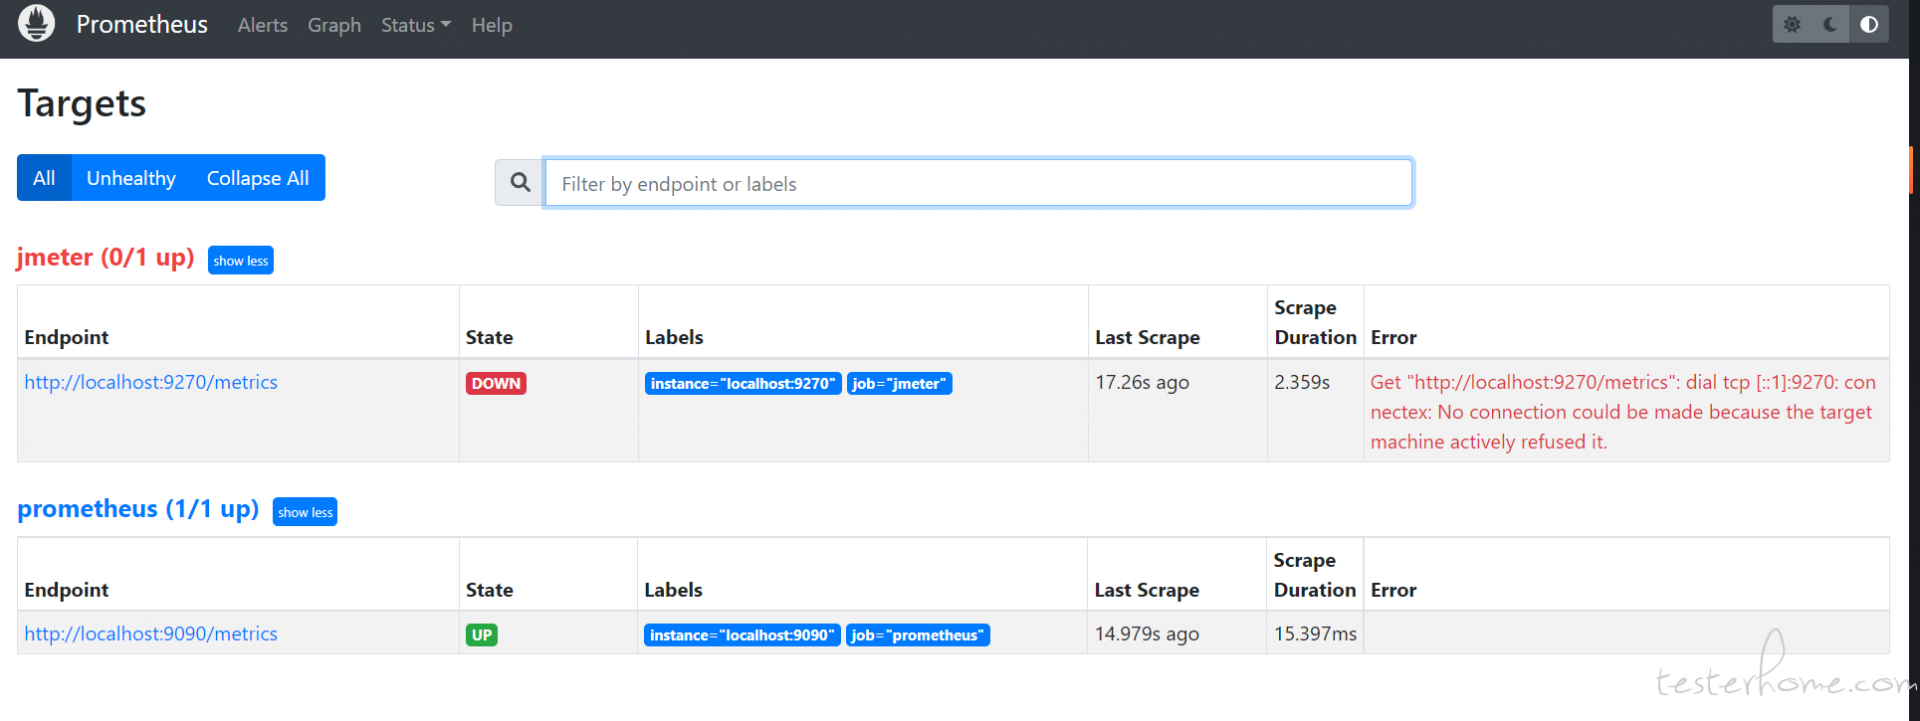Click the instance="localhost:9270" label badge
Image resolution: width=1920 pixels, height=721 pixels.
click(743, 383)
